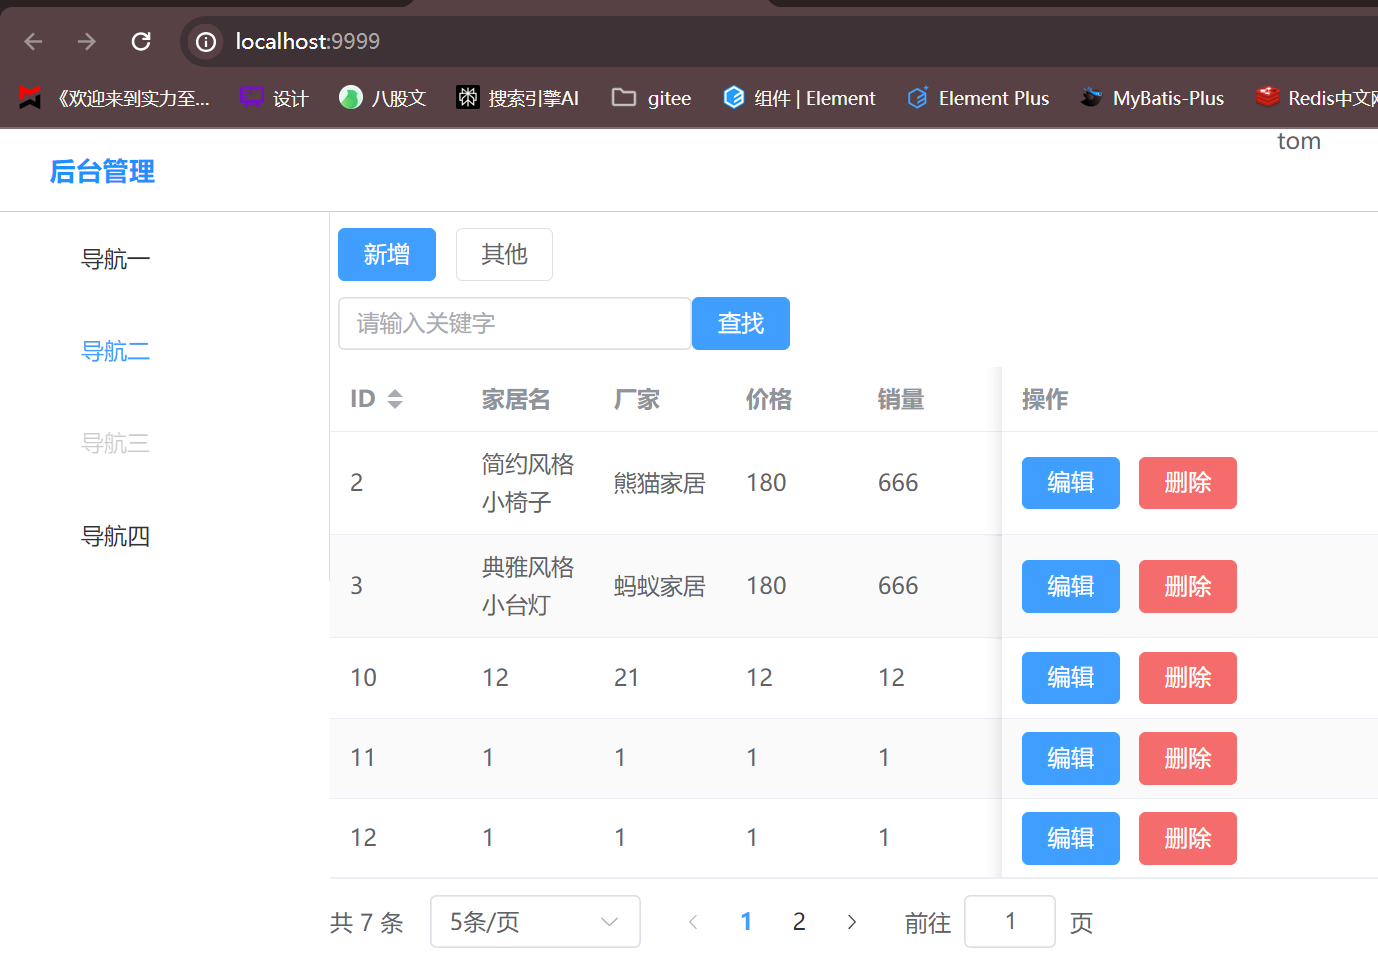Go to page 2 in pagination
This screenshot has width=1378, height=954.
click(799, 922)
